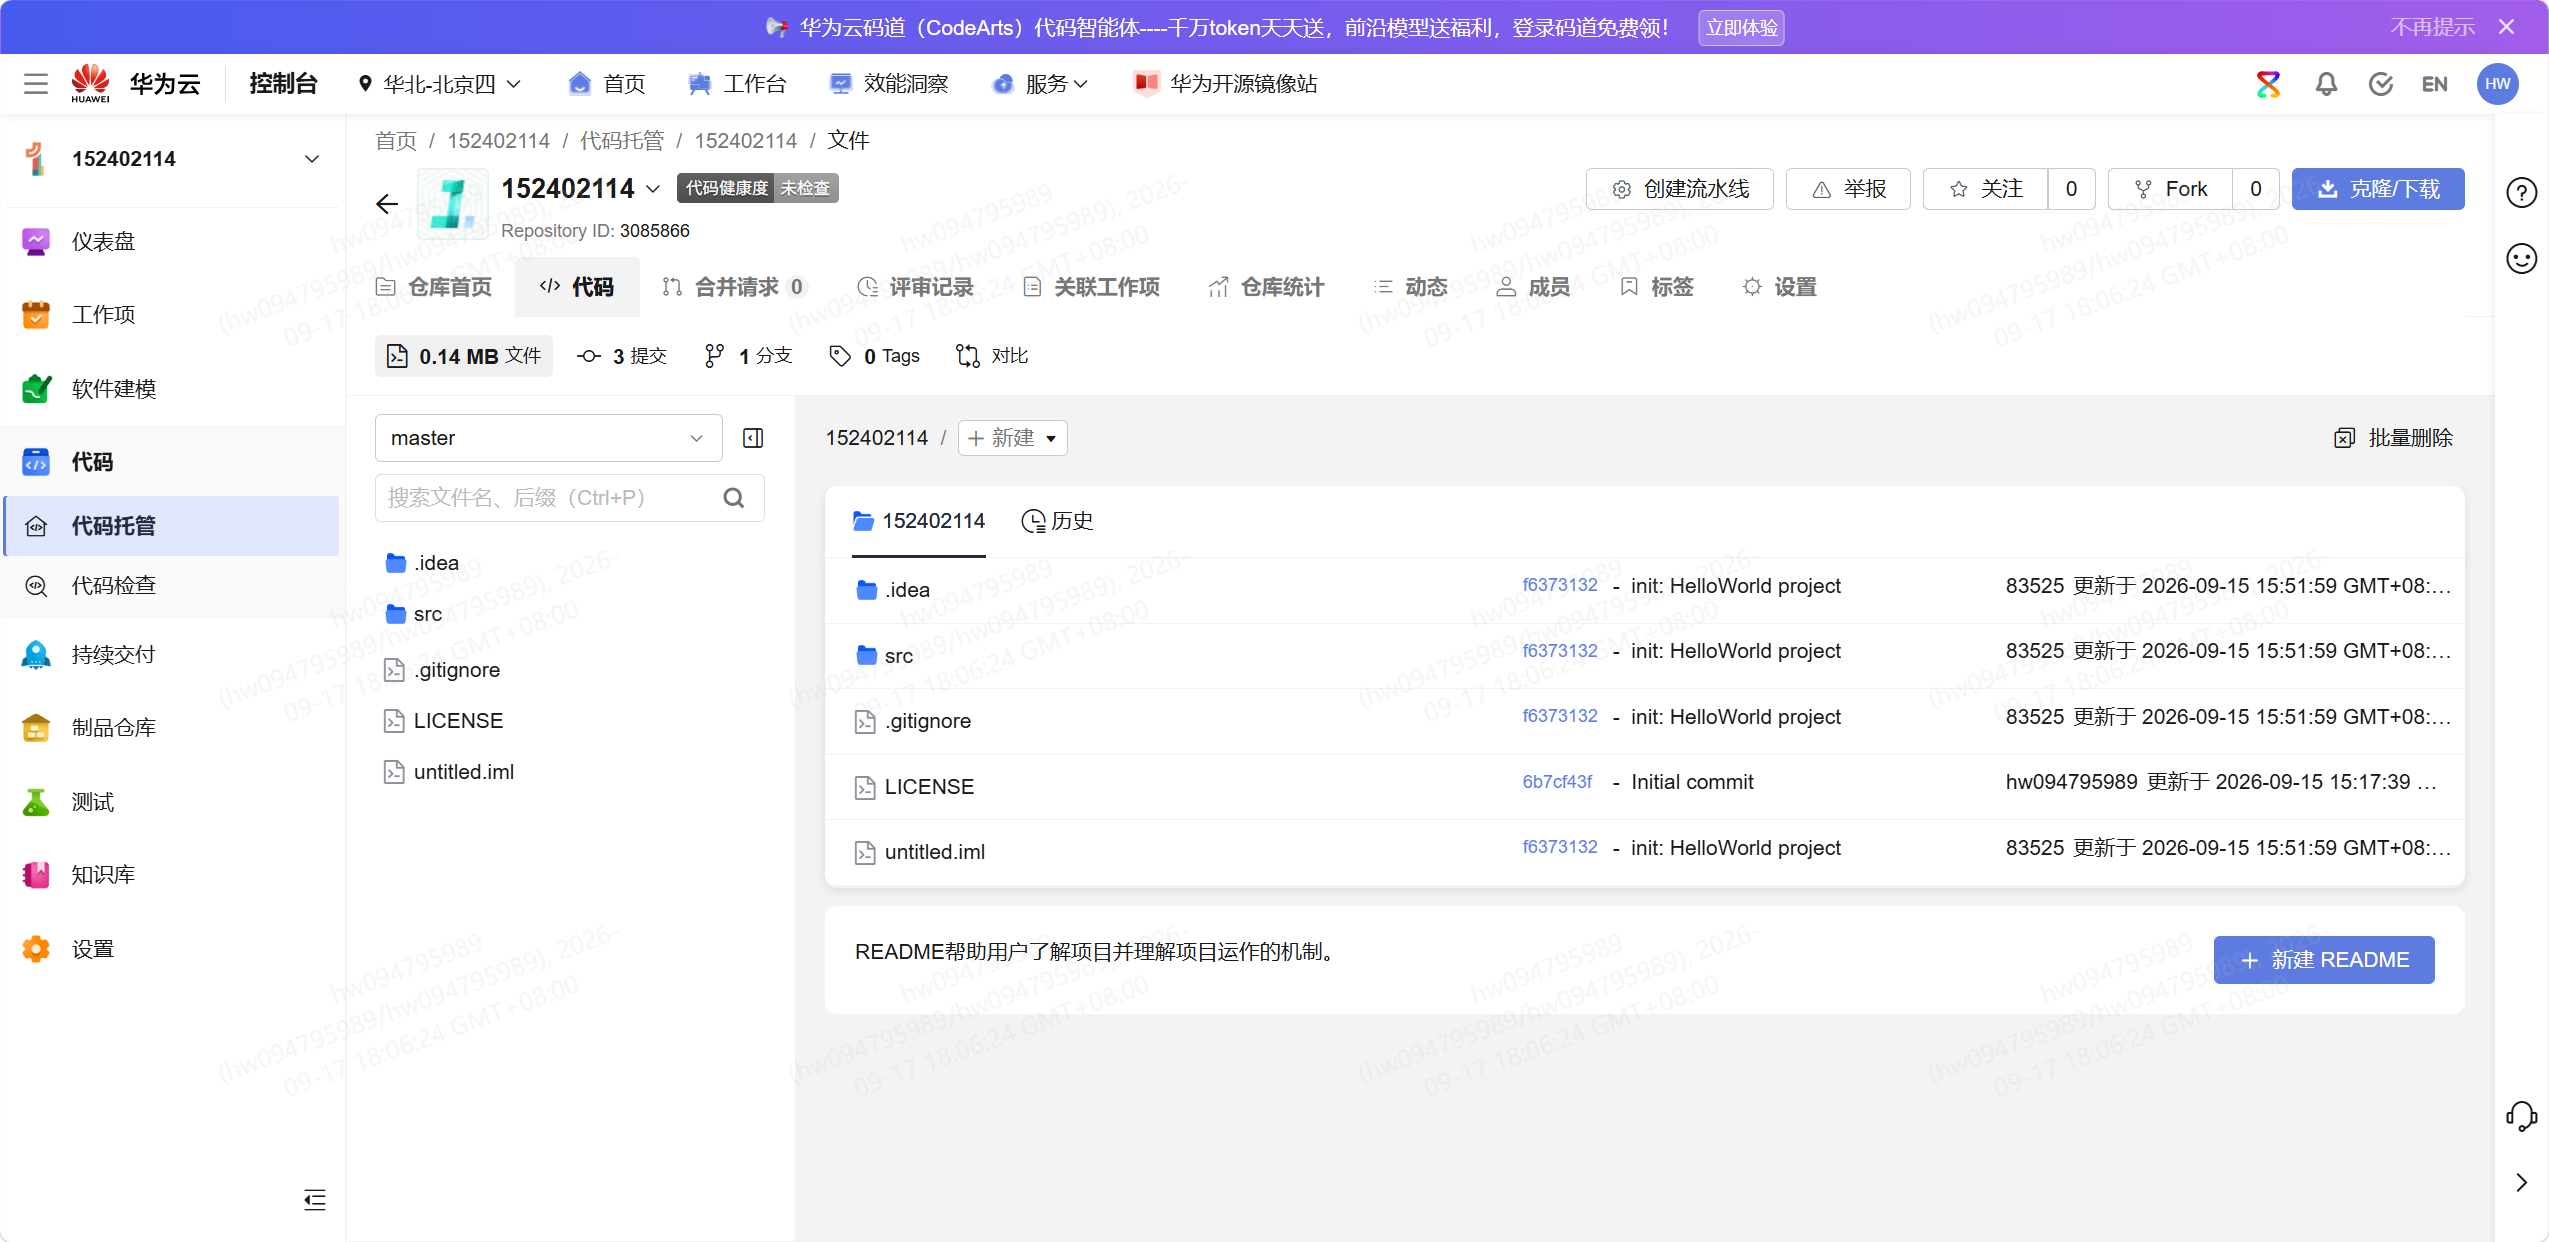Switch to the 评审记录 tab
2549x1242 pixels.
point(916,287)
